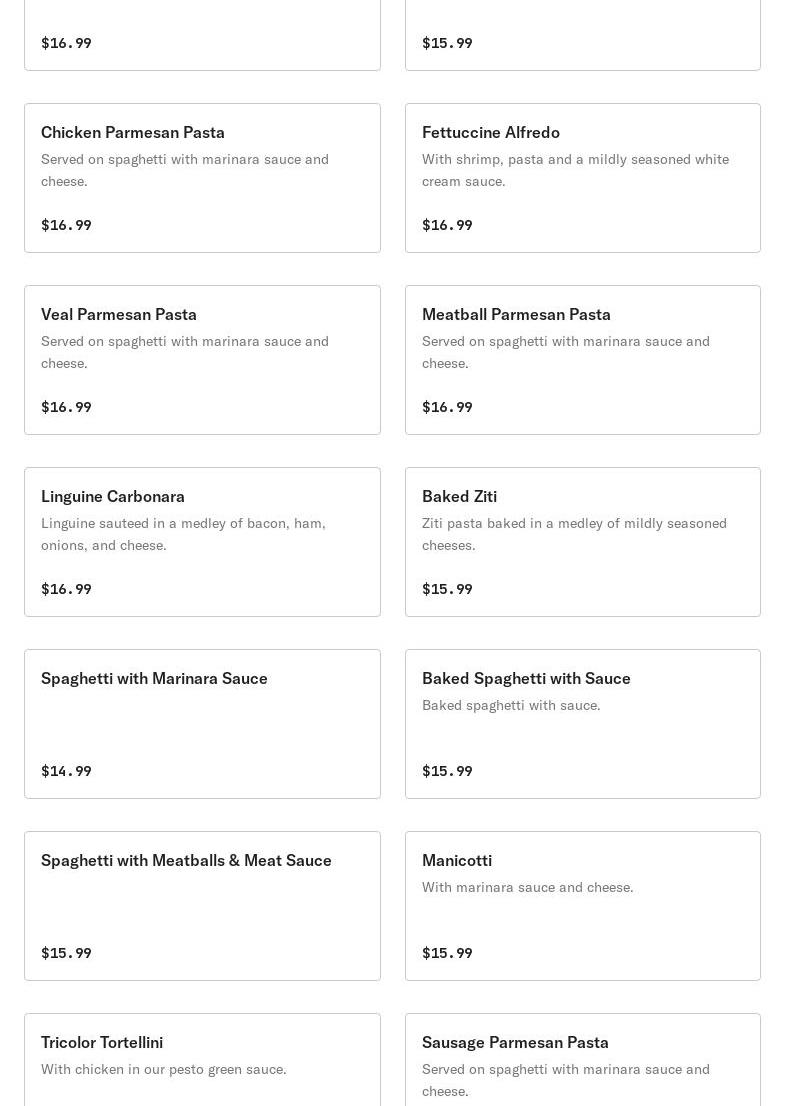Open the Chicken Parmesan Pasta menu item
The height and width of the screenshot is (1106, 785).
pos(133,132)
